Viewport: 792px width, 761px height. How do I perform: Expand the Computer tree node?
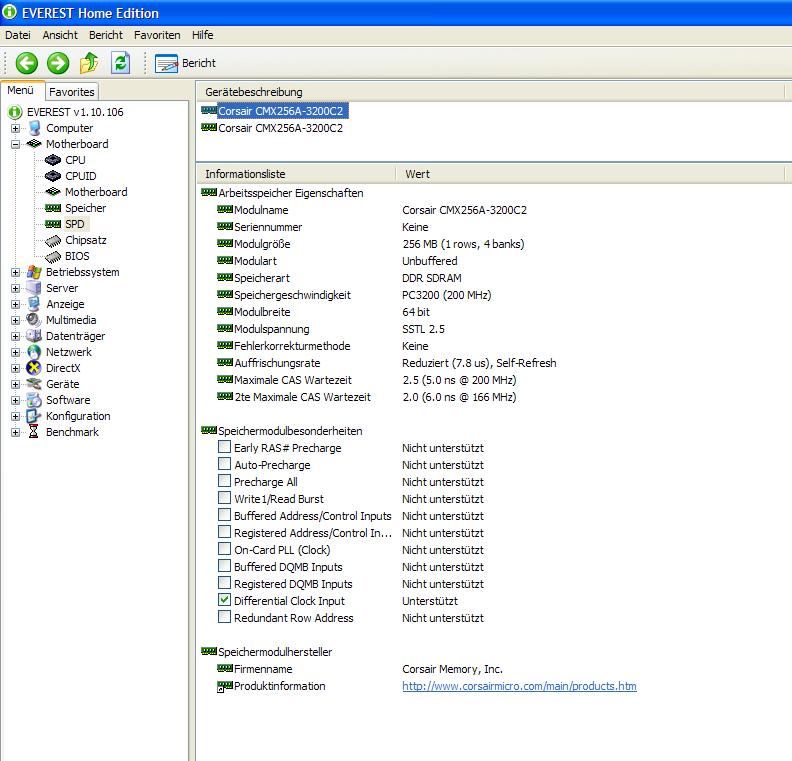coord(16,129)
